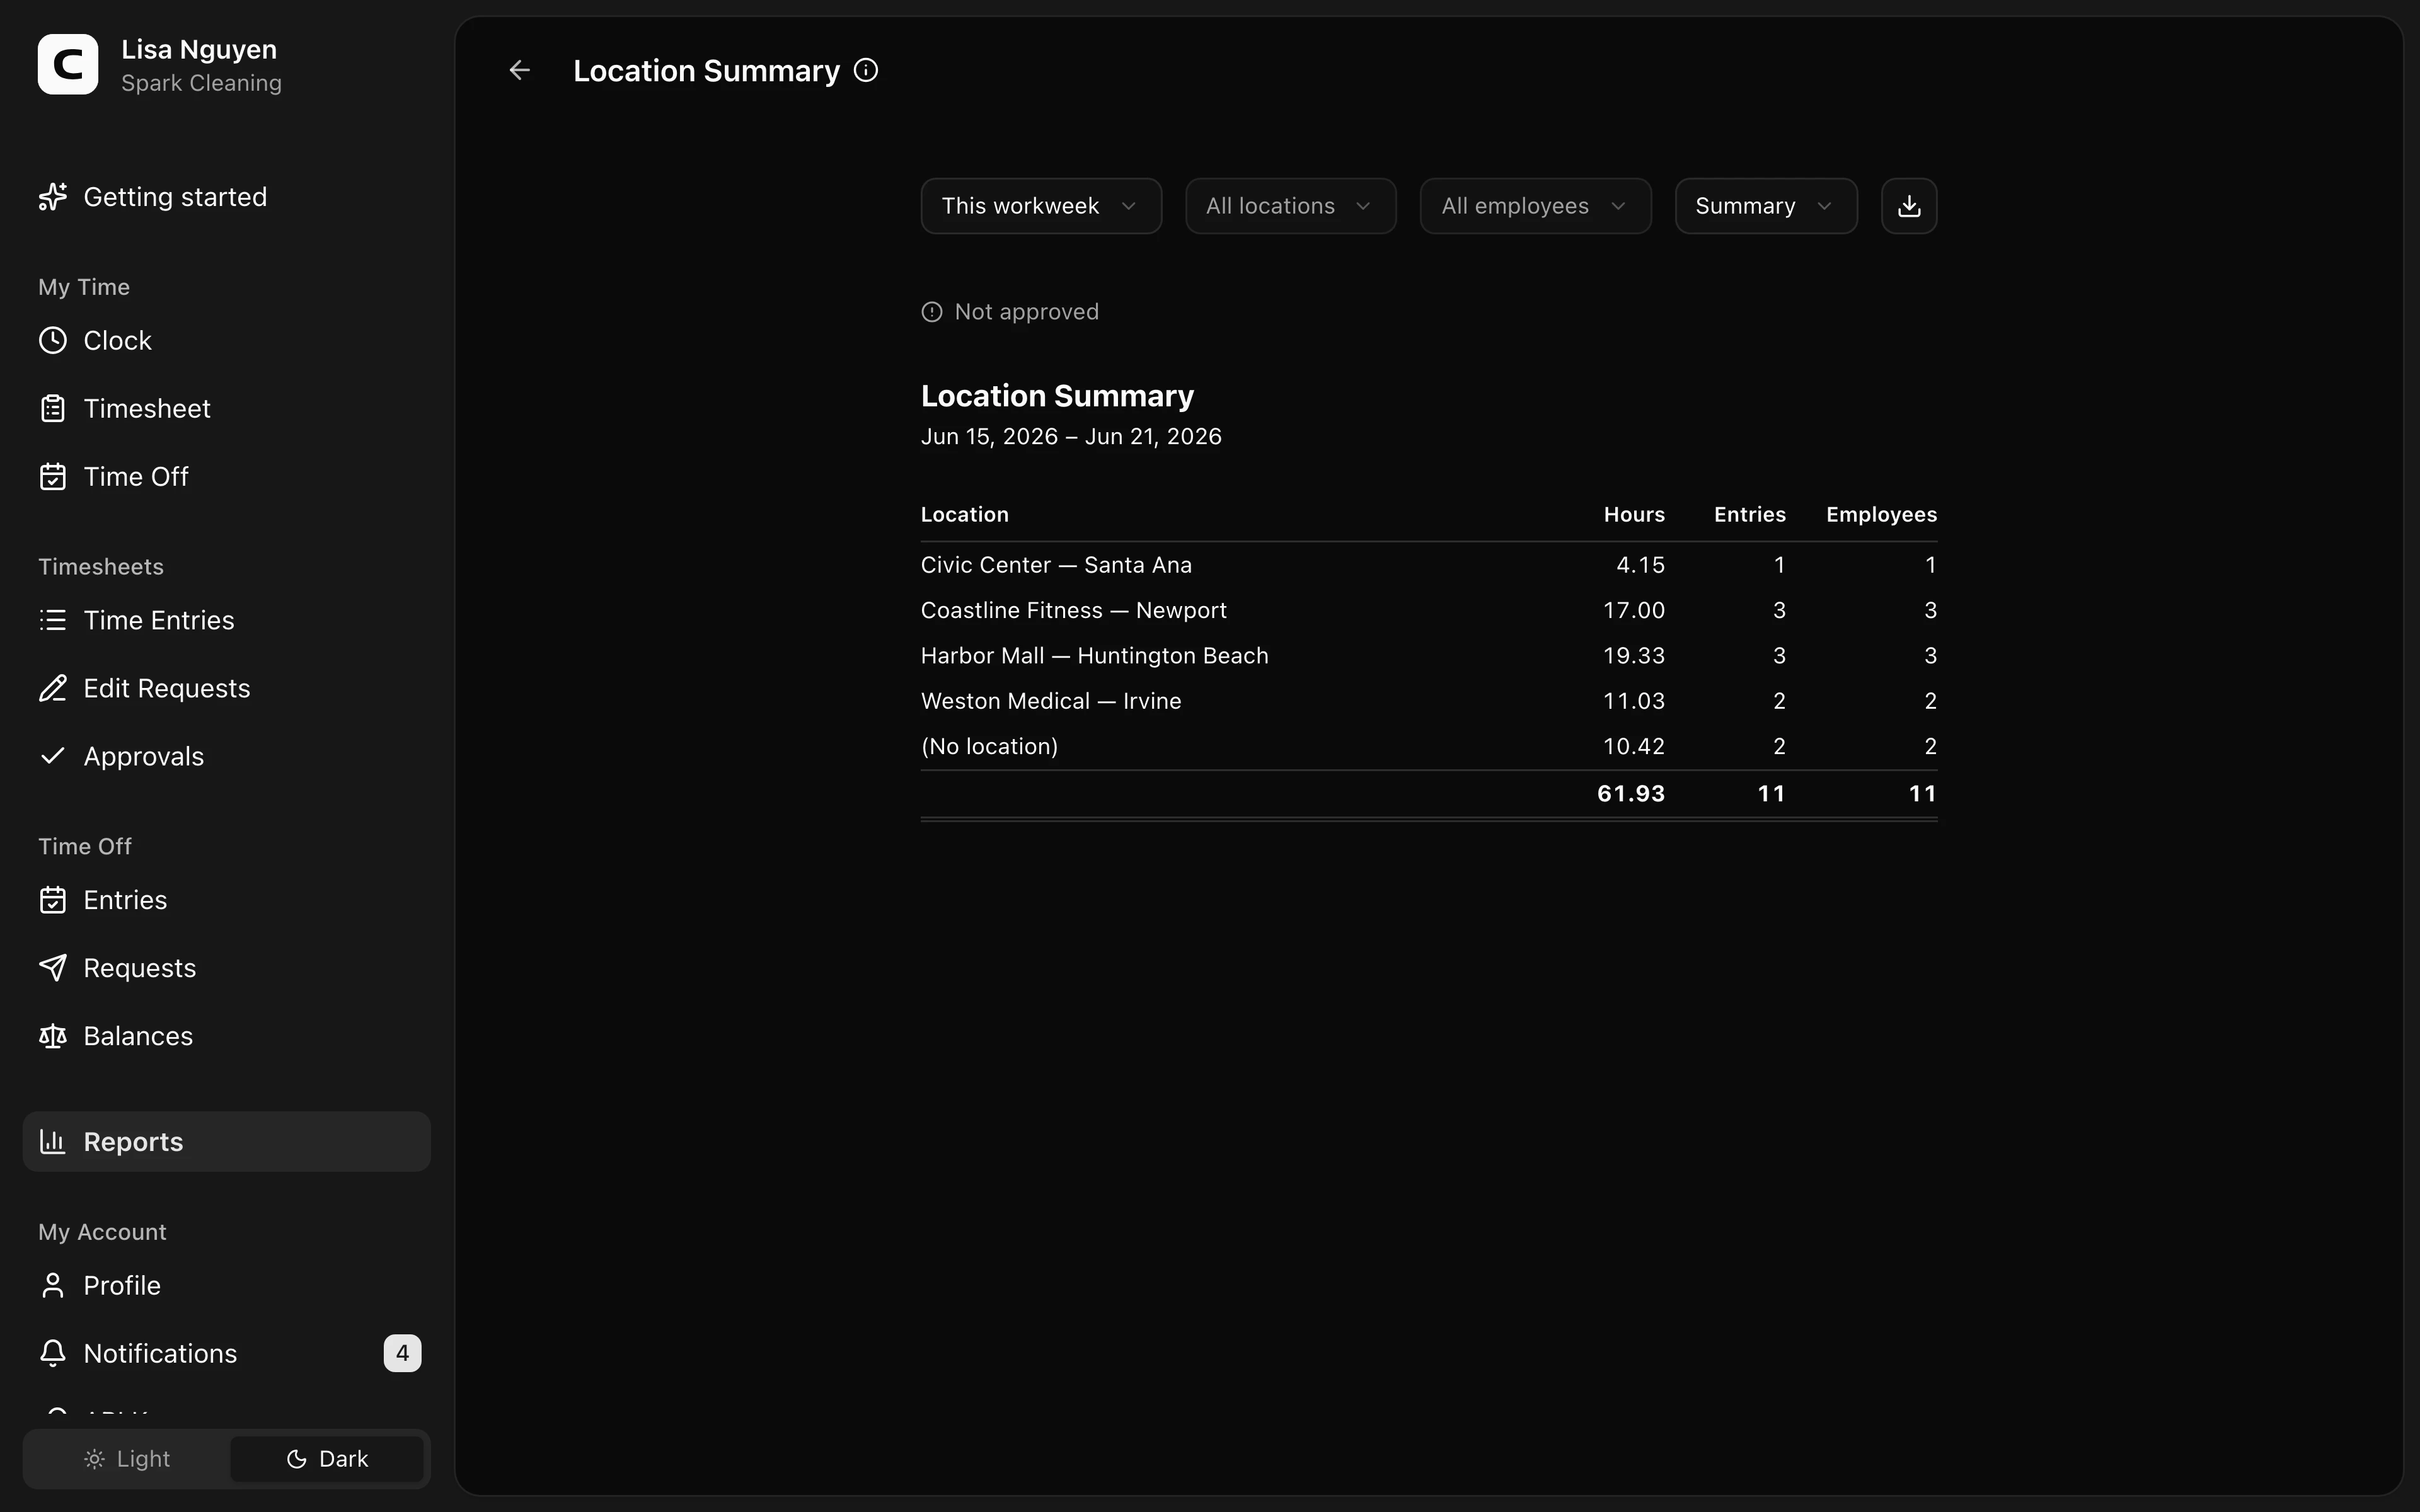Click the Approvals checkmark icon

pos(53,756)
